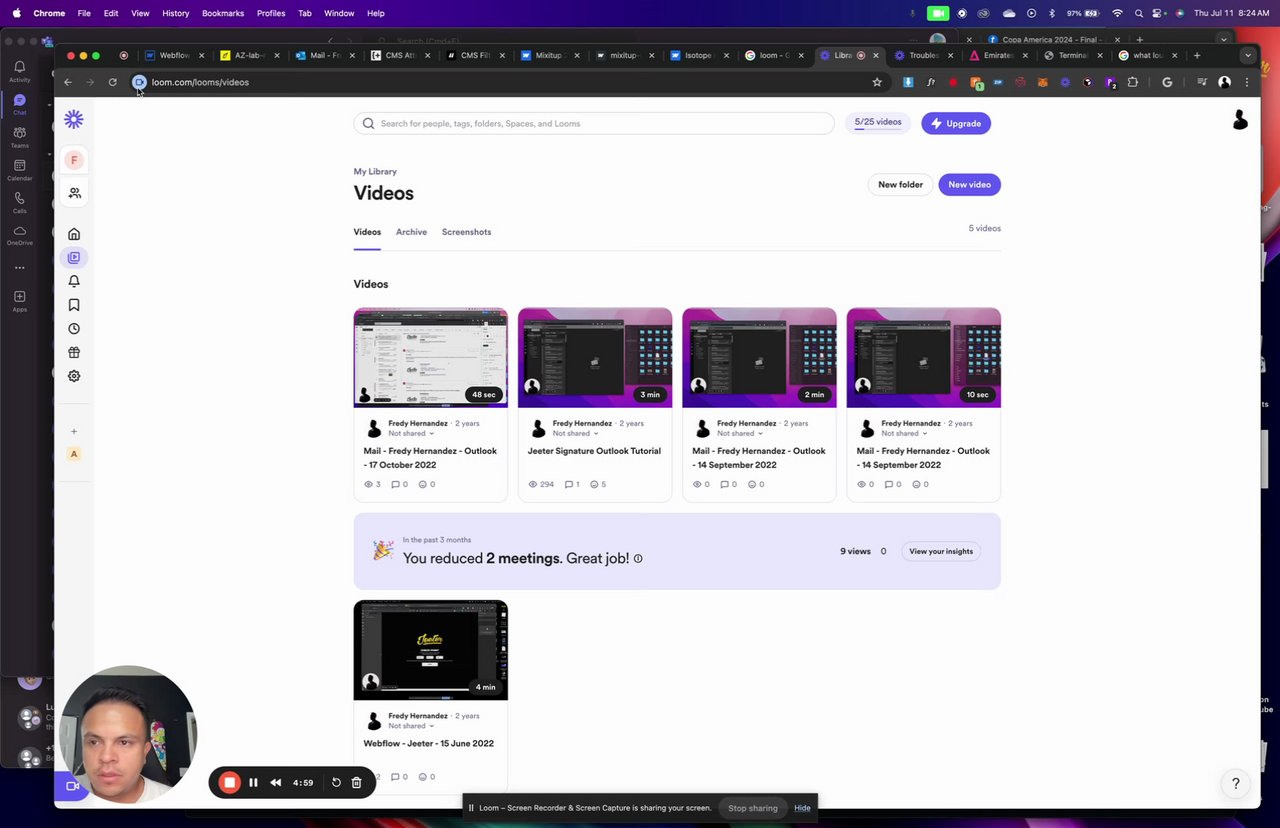Switch to the Isotope browser tab
The width and height of the screenshot is (1280, 828).
tap(698, 55)
